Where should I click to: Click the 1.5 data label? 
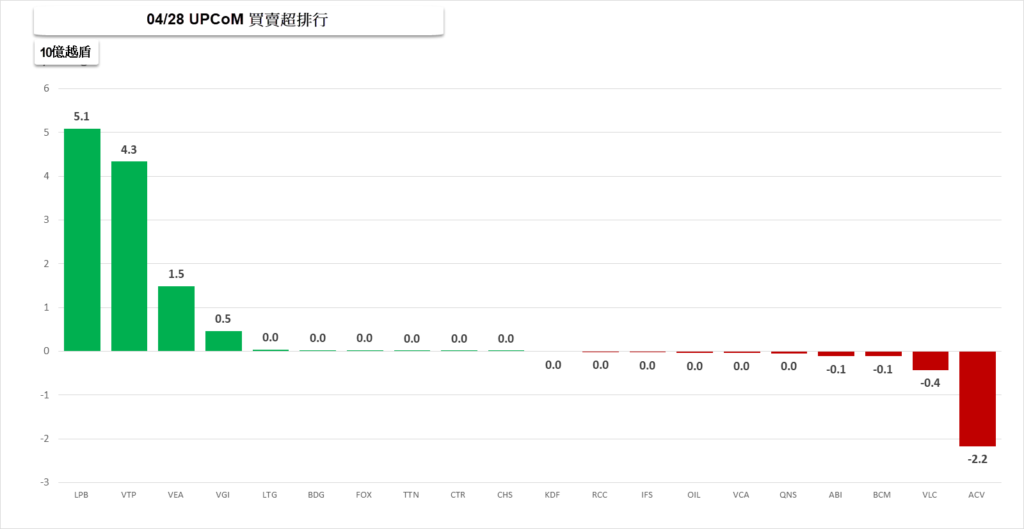click(x=176, y=274)
